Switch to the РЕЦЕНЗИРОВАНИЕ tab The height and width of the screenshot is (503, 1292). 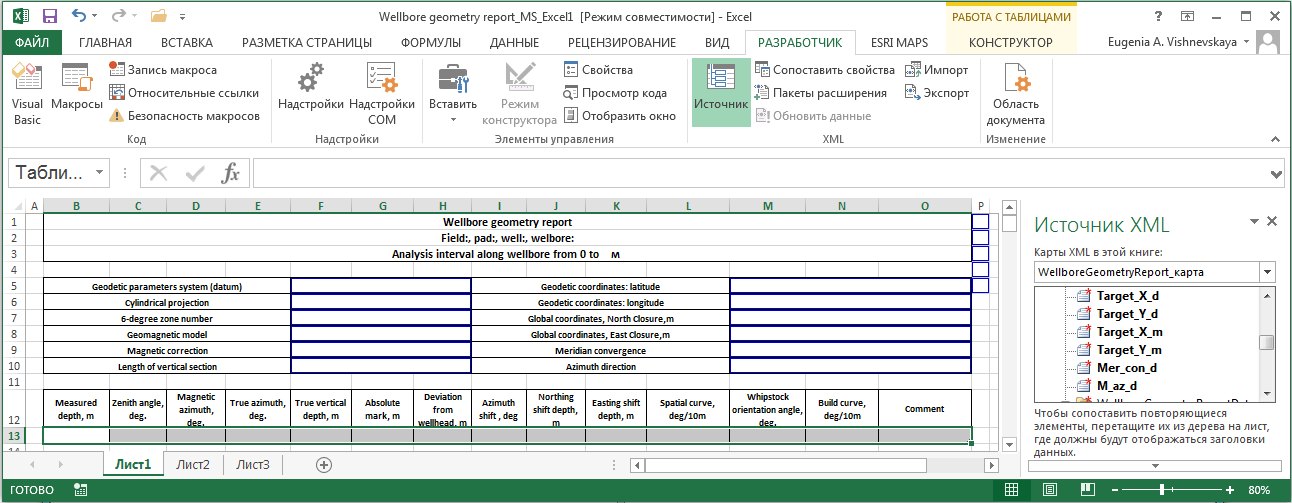(622, 42)
